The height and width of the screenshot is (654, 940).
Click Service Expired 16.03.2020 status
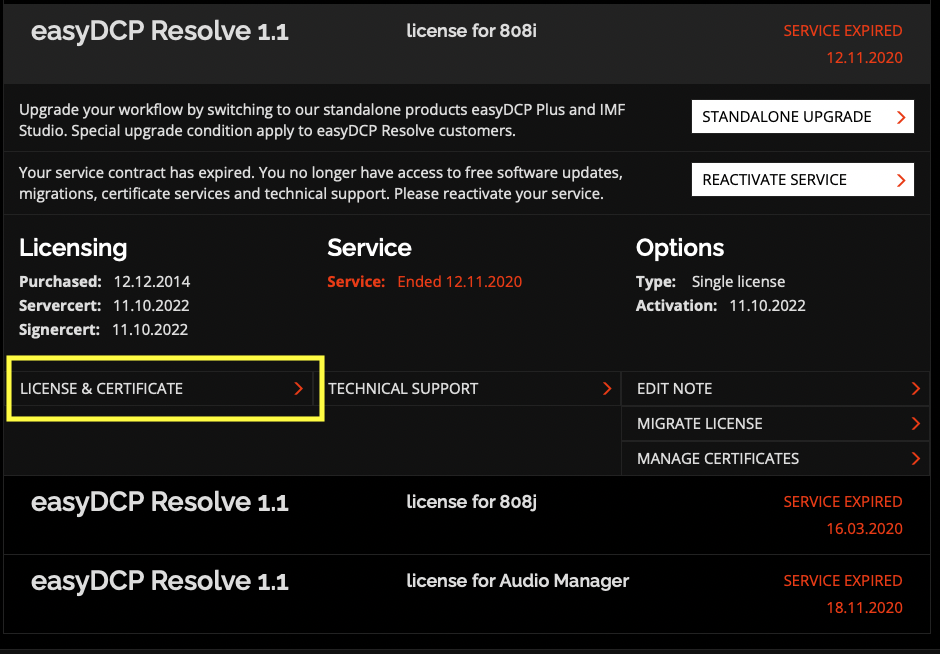pos(843,515)
